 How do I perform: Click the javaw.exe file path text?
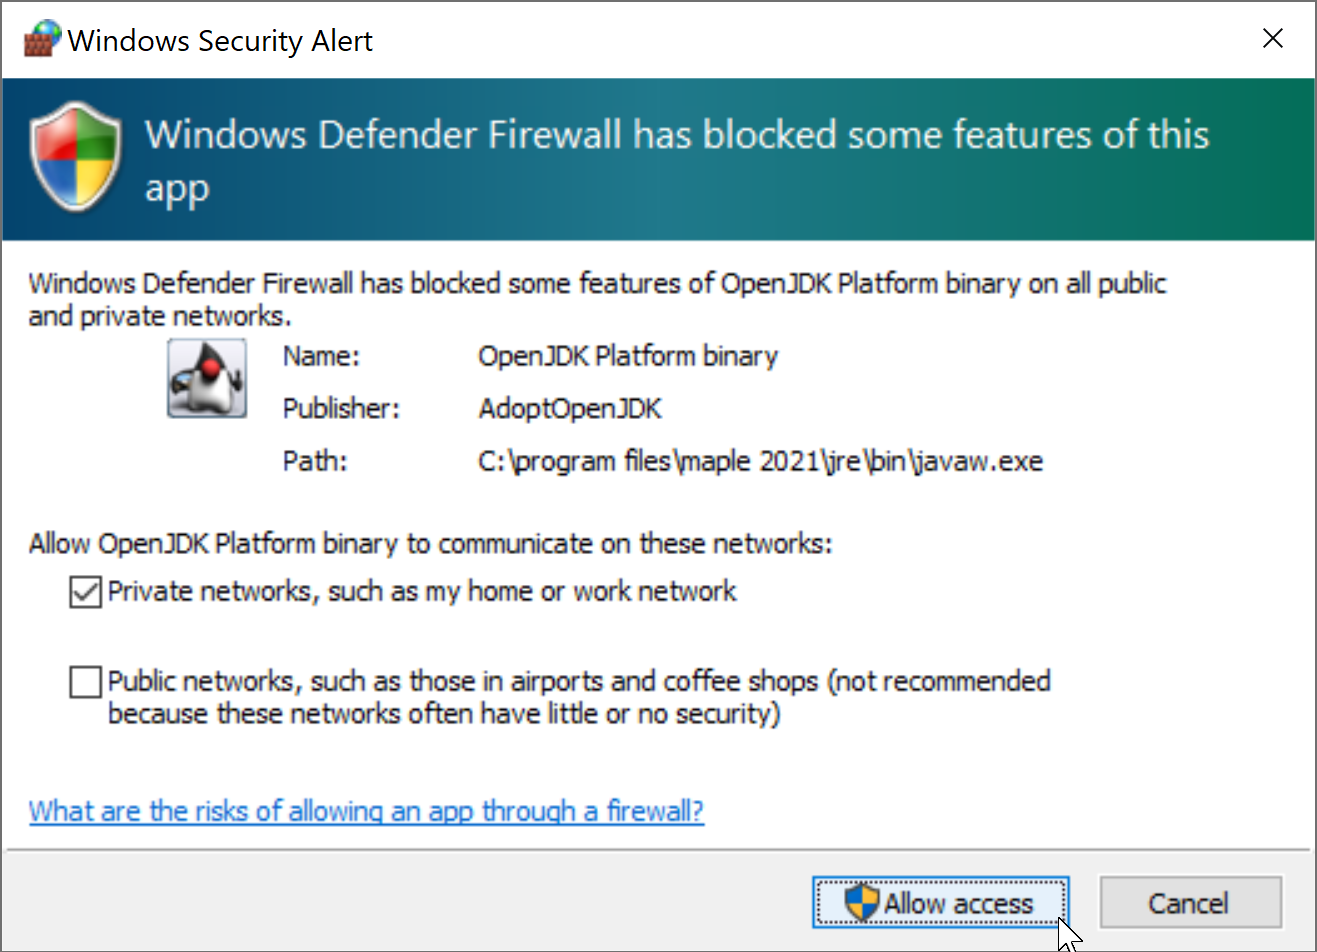point(760,461)
